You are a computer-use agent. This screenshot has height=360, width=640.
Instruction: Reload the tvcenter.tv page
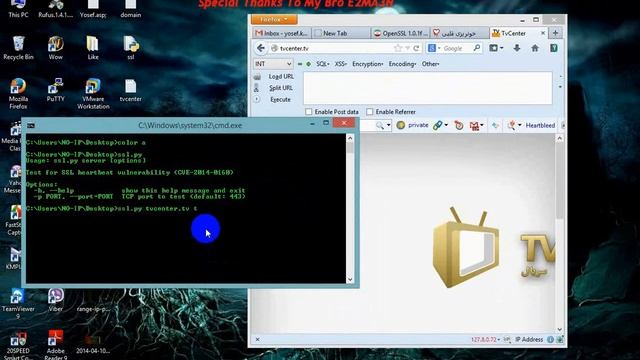[x=416, y=48]
